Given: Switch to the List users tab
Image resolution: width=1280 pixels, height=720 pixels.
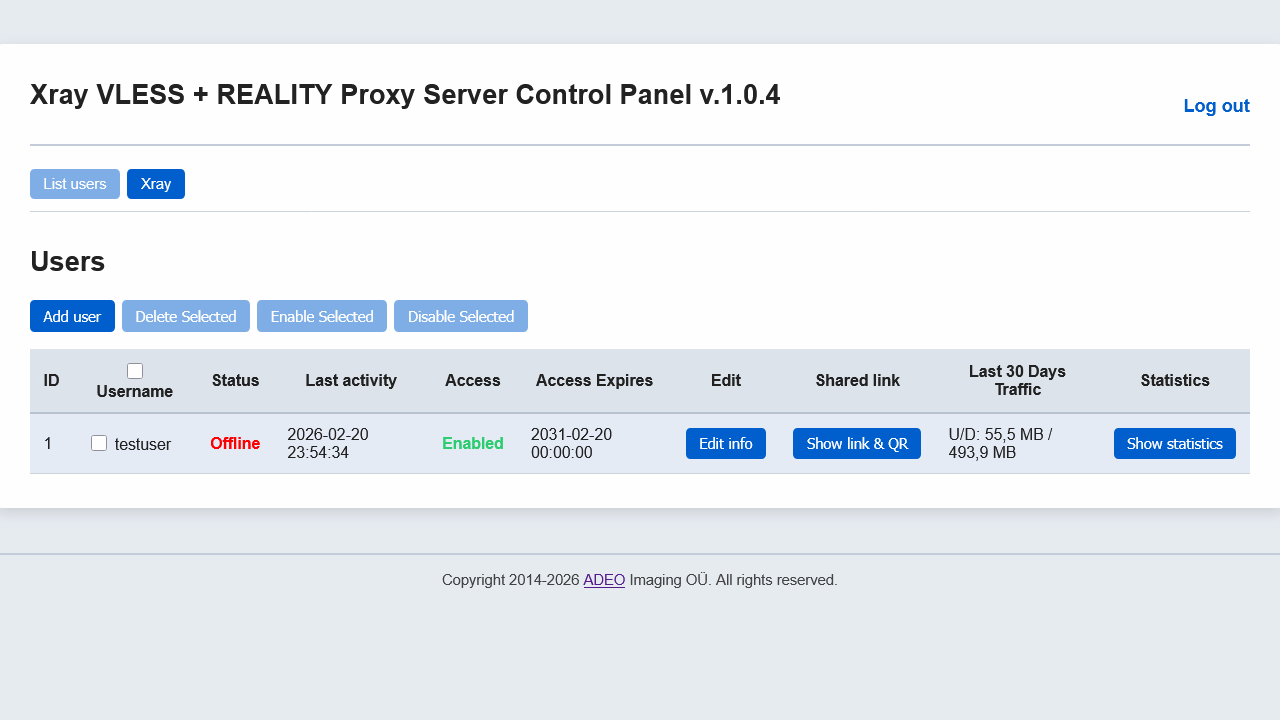Looking at the screenshot, I should click(x=75, y=184).
